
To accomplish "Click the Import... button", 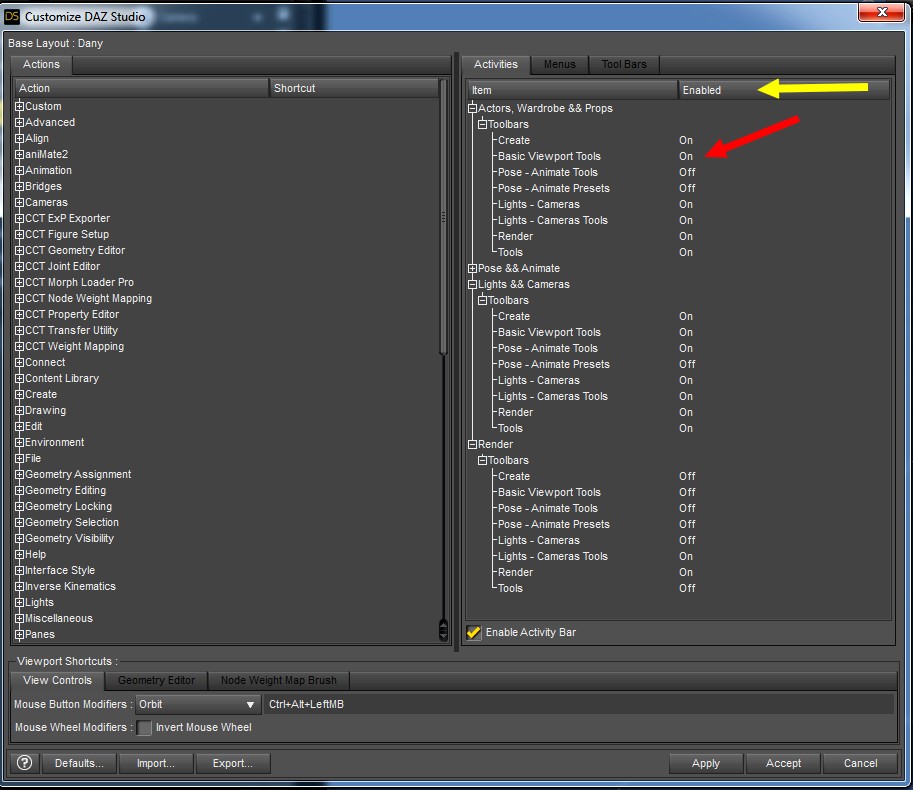I will [155, 763].
